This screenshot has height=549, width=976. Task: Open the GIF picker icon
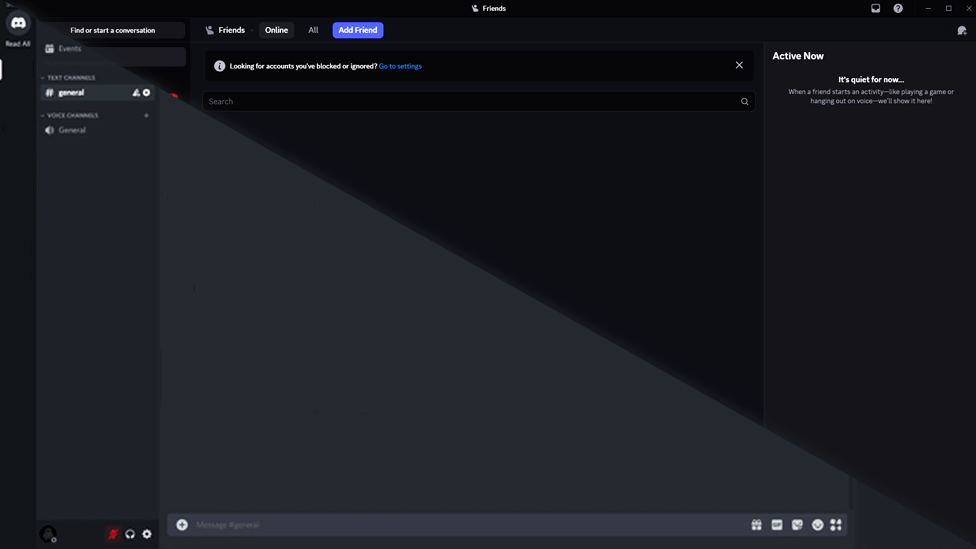pyautogui.click(x=777, y=525)
